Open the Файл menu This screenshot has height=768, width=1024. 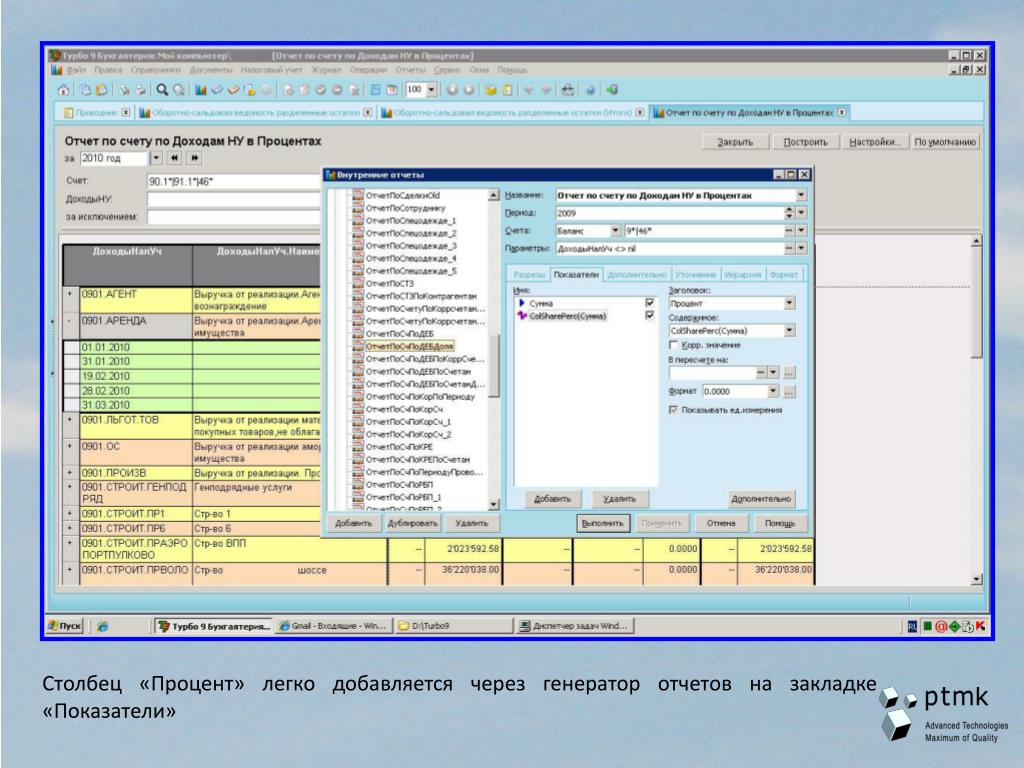[x=76, y=70]
